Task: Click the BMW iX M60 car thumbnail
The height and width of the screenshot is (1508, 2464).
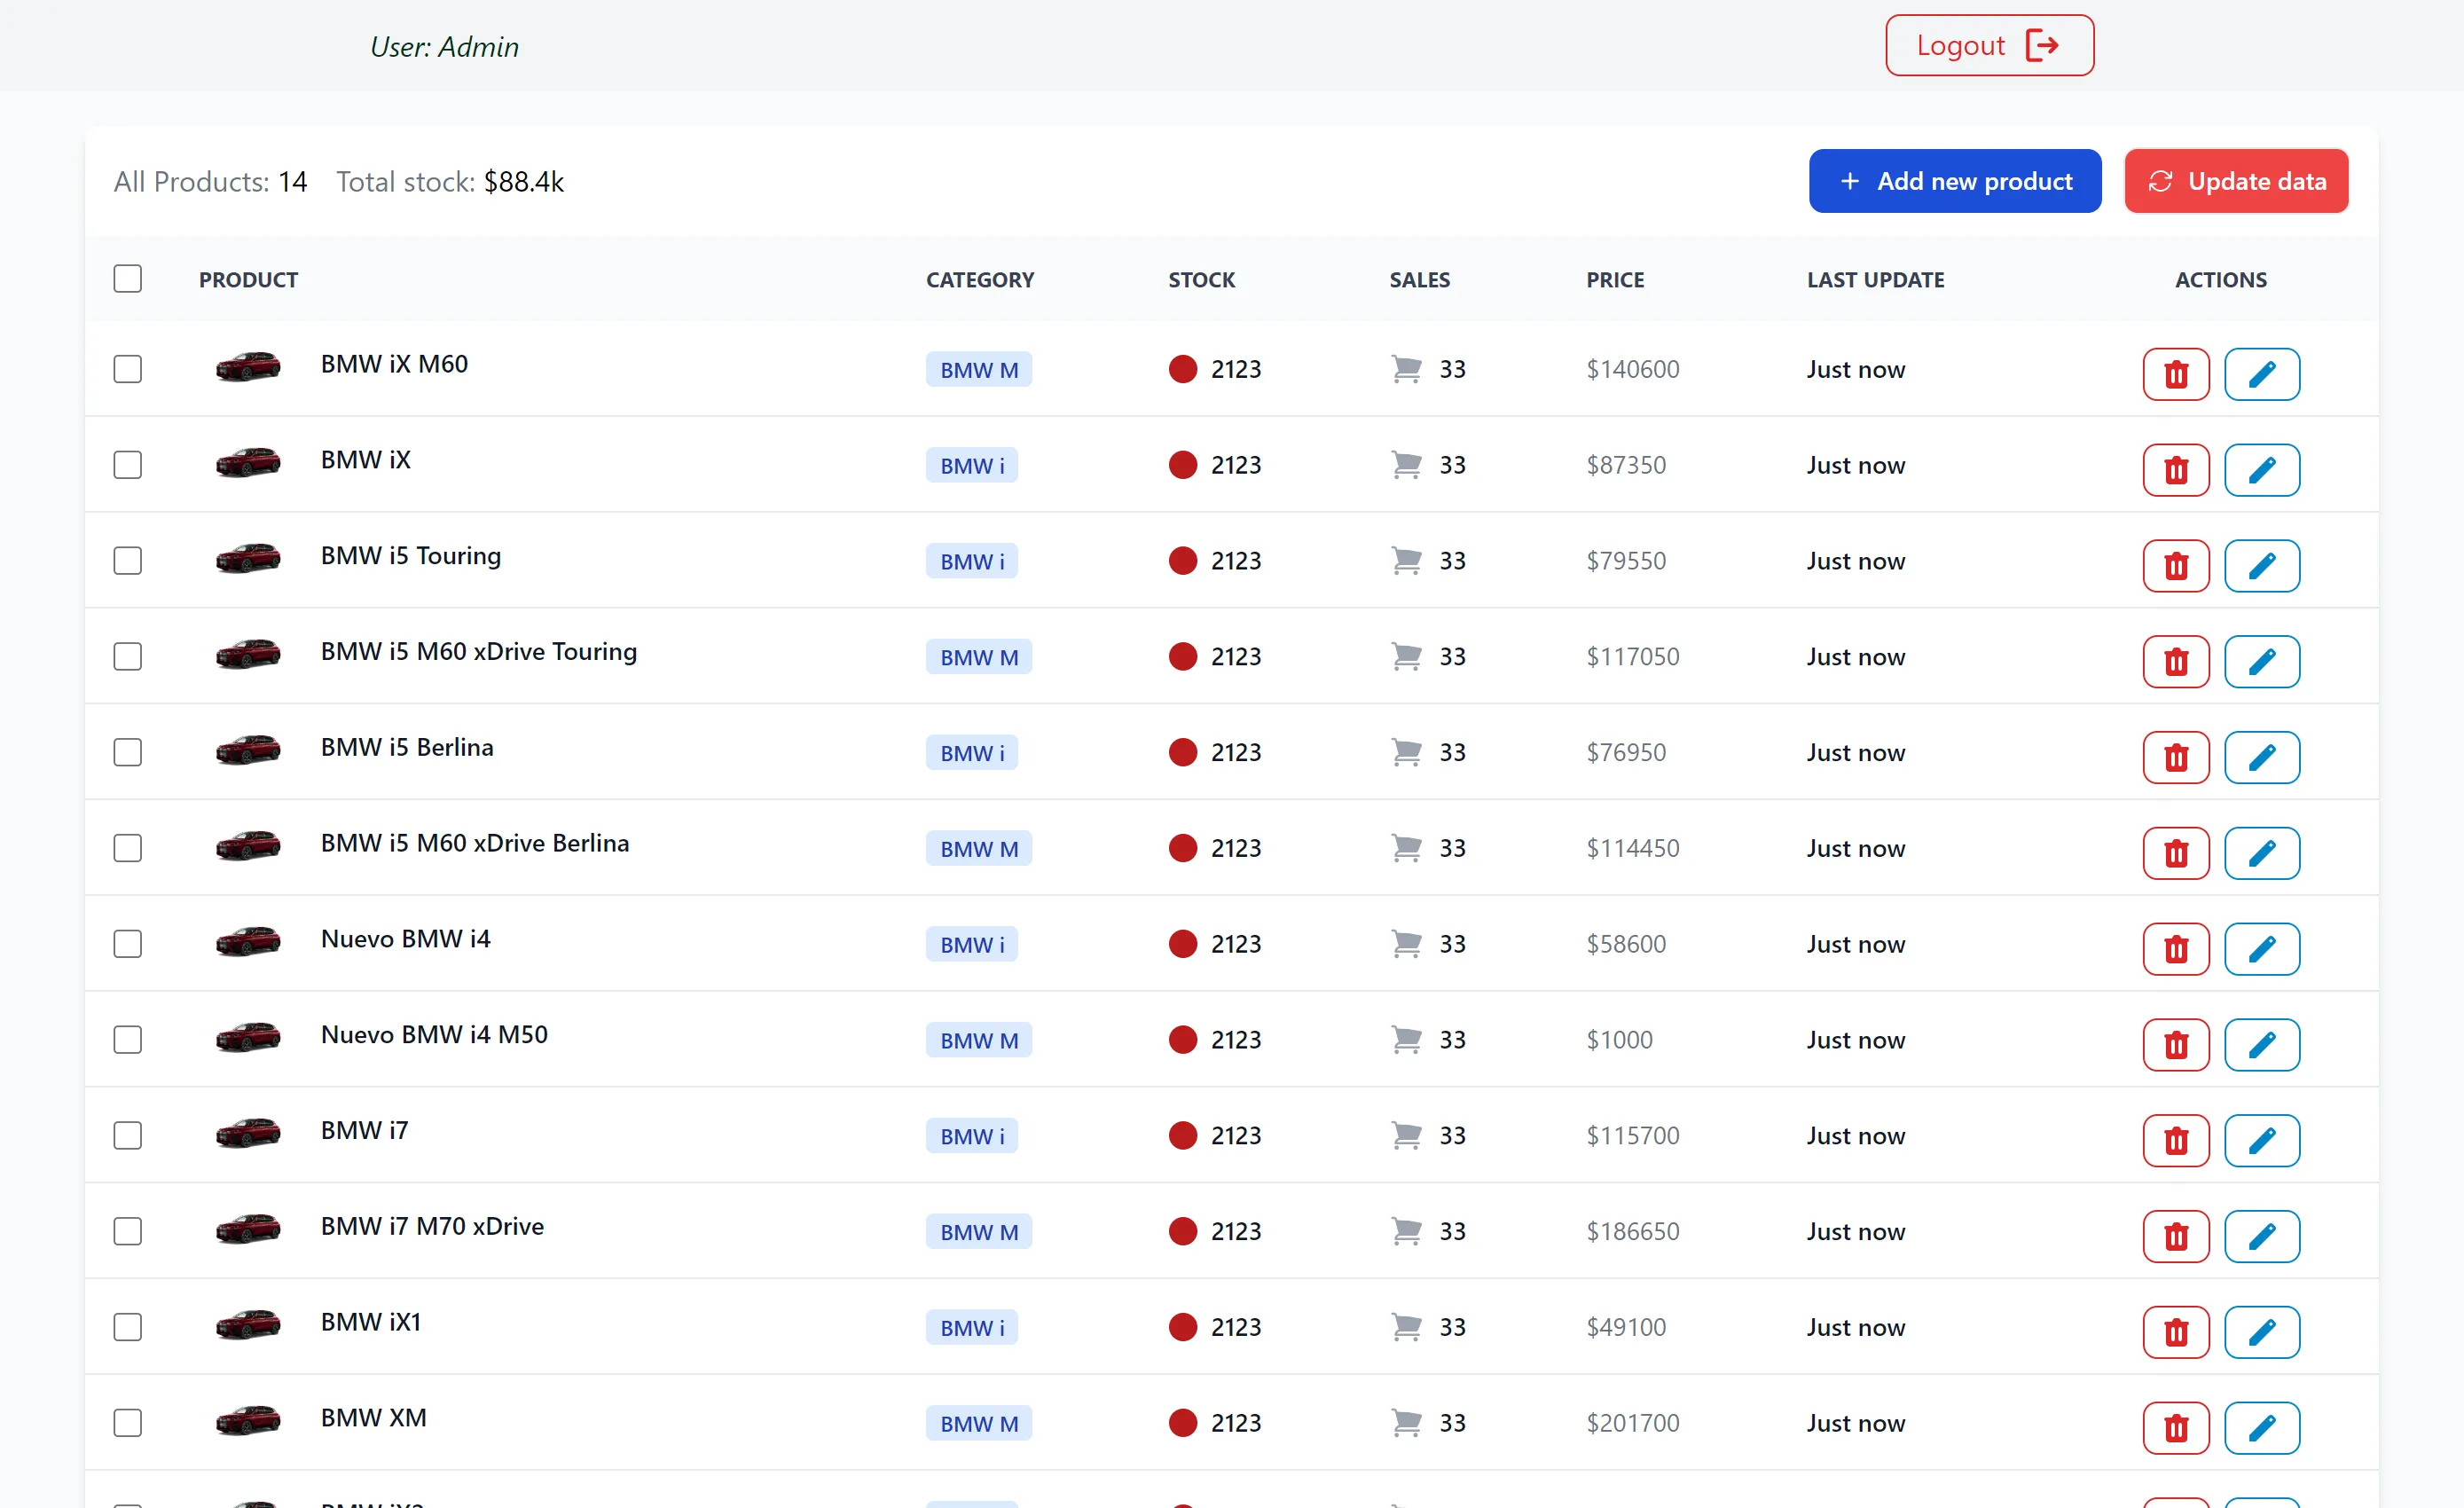Action: click(x=248, y=367)
